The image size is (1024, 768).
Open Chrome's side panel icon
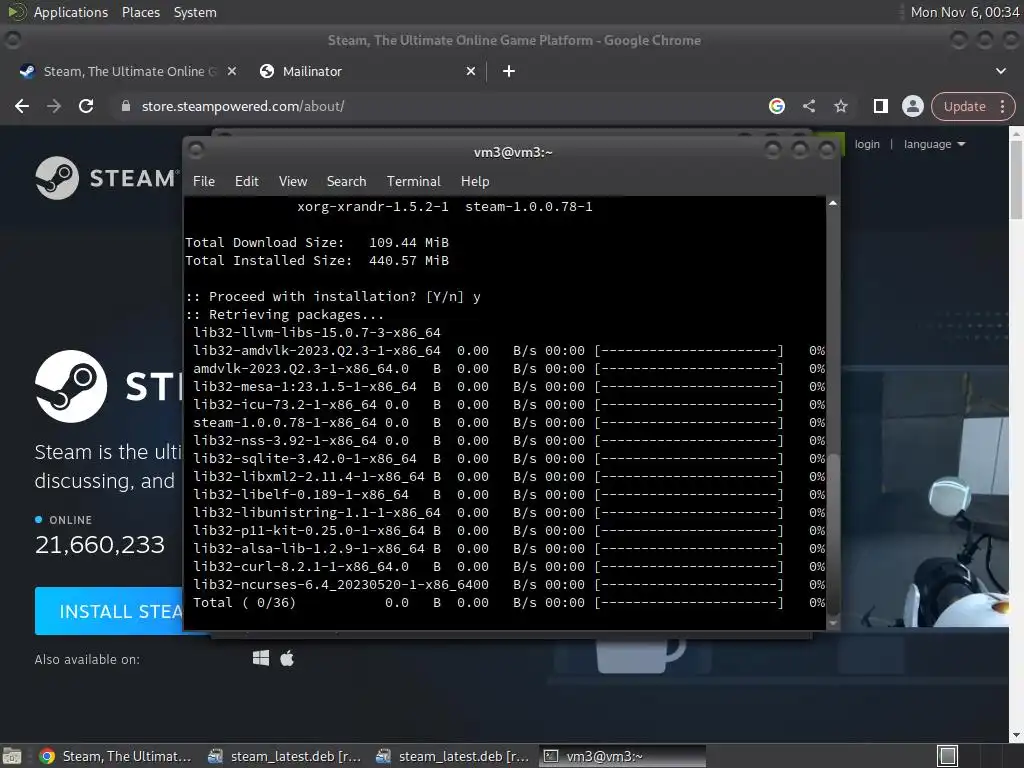pyautogui.click(x=880, y=106)
